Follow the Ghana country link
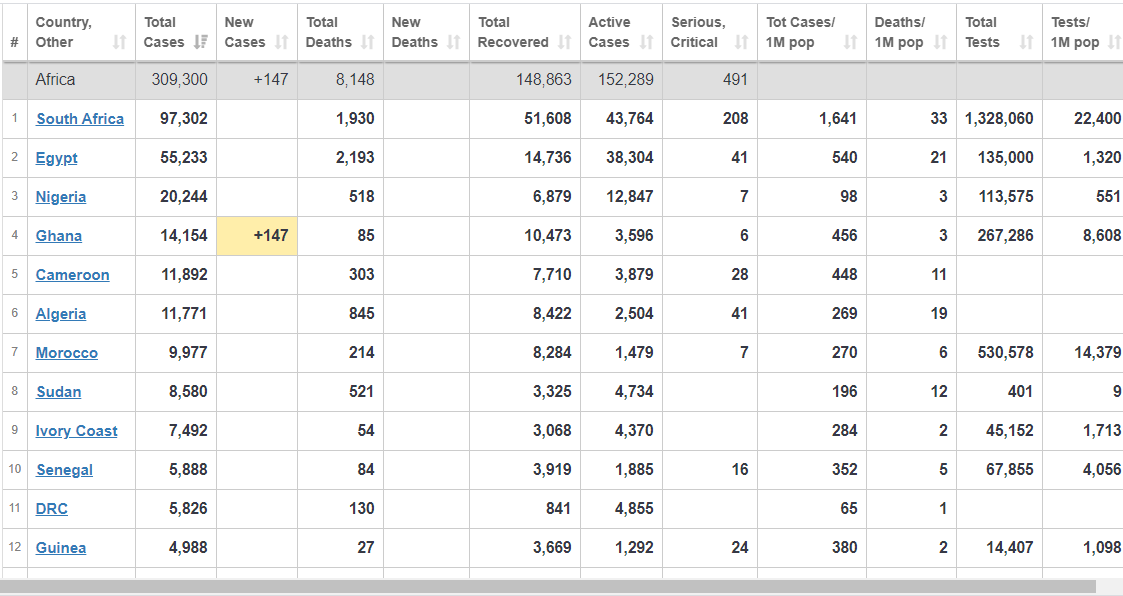Image resolution: width=1123 pixels, height=596 pixels. tap(59, 236)
